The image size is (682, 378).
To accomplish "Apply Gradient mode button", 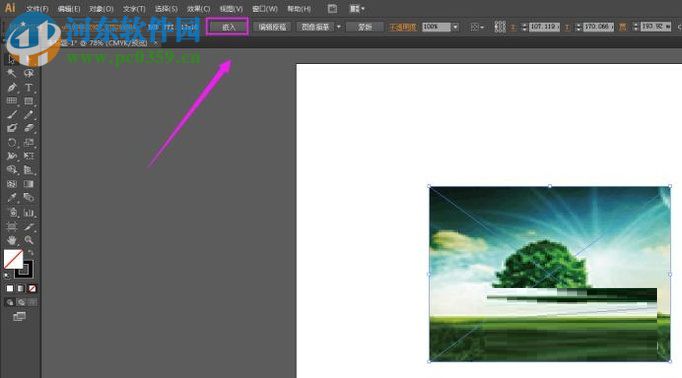I will 21,288.
